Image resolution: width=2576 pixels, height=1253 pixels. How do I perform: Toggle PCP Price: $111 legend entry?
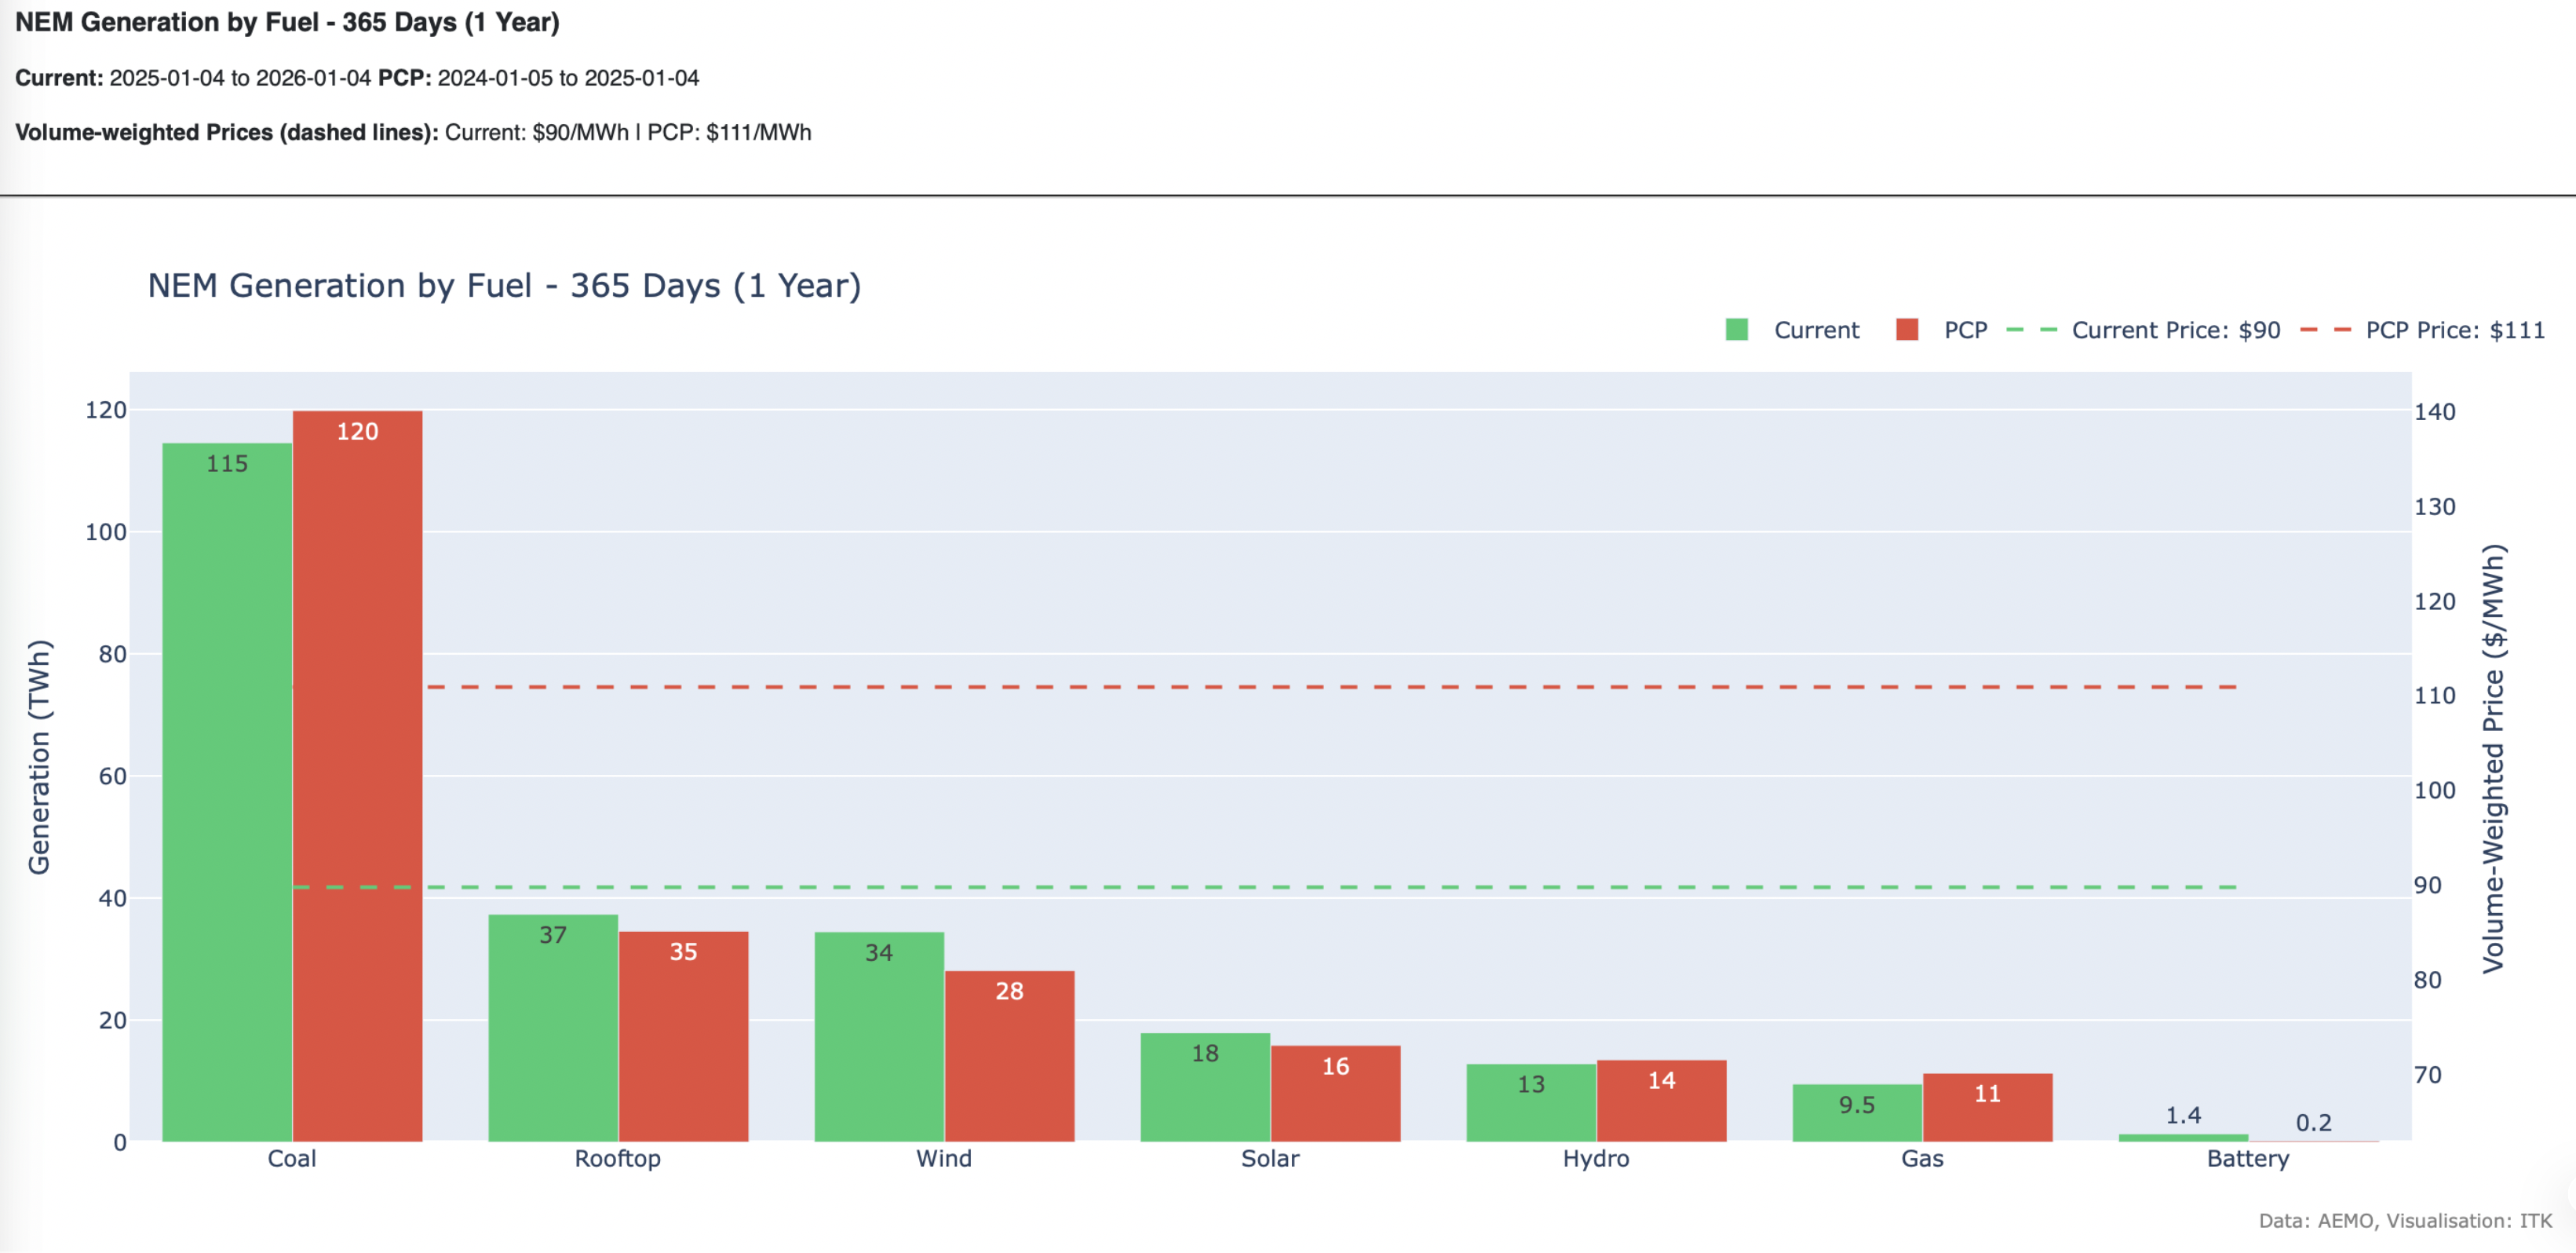[2454, 330]
